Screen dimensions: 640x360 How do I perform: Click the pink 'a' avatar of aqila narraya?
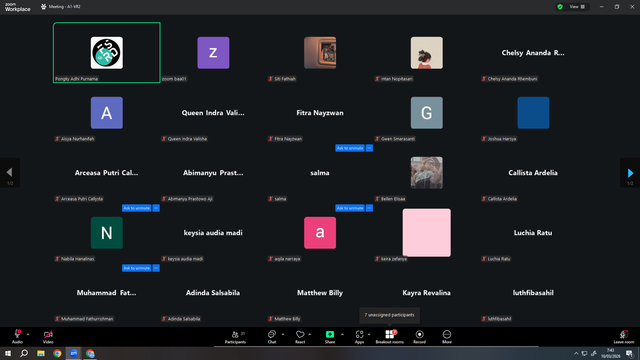320,233
